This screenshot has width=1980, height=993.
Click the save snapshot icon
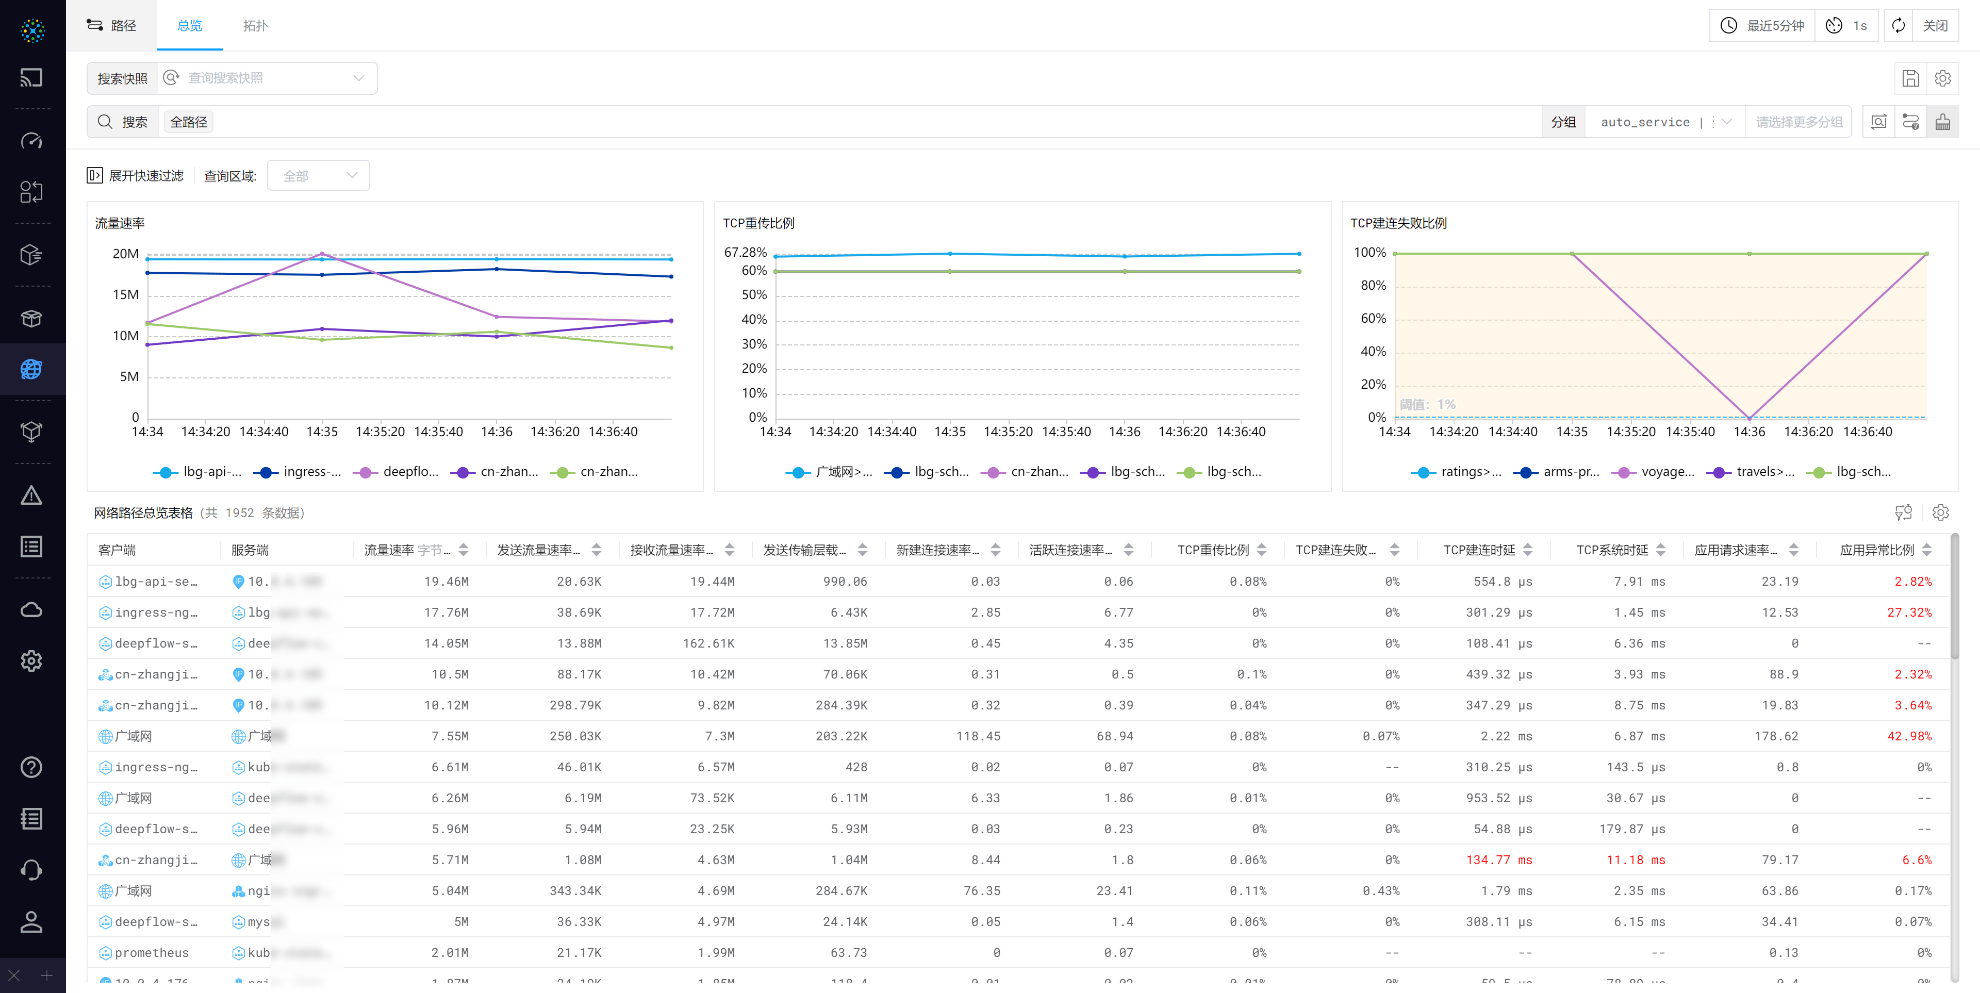click(1910, 78)
